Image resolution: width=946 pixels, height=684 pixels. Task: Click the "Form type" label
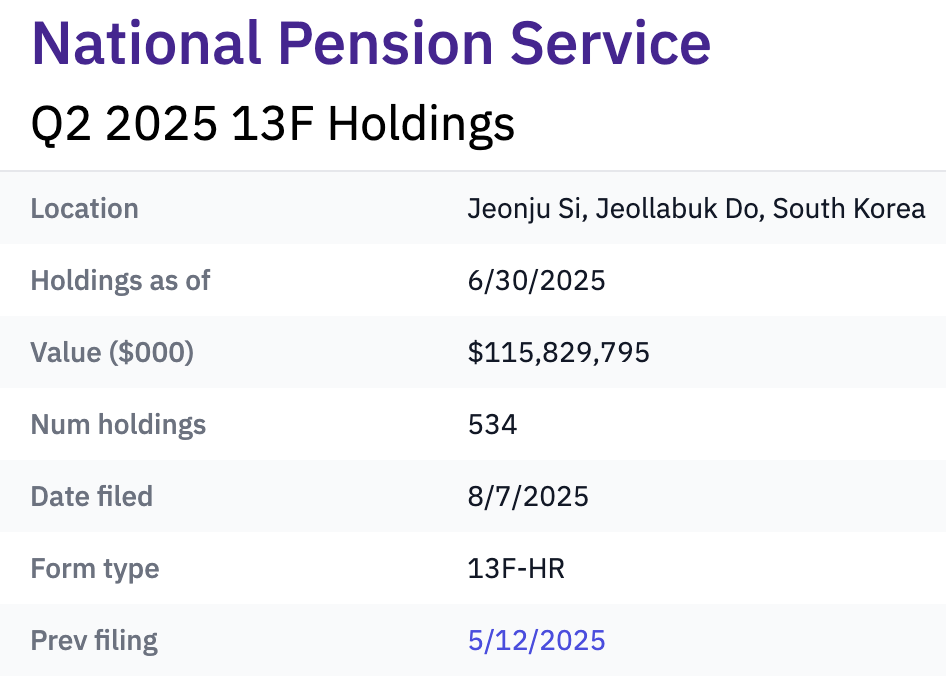pos(95,568)
